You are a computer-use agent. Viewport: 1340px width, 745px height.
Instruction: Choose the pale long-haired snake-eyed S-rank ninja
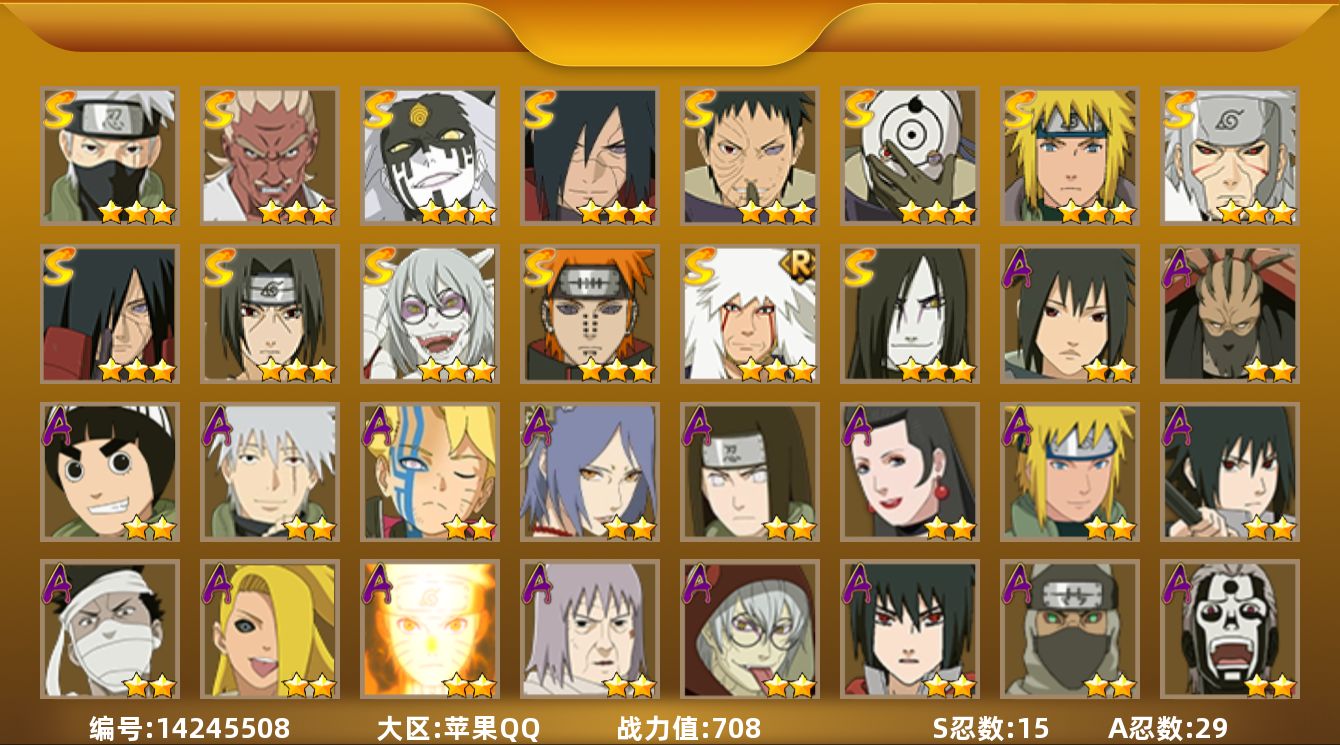click(x=910, y=314)
